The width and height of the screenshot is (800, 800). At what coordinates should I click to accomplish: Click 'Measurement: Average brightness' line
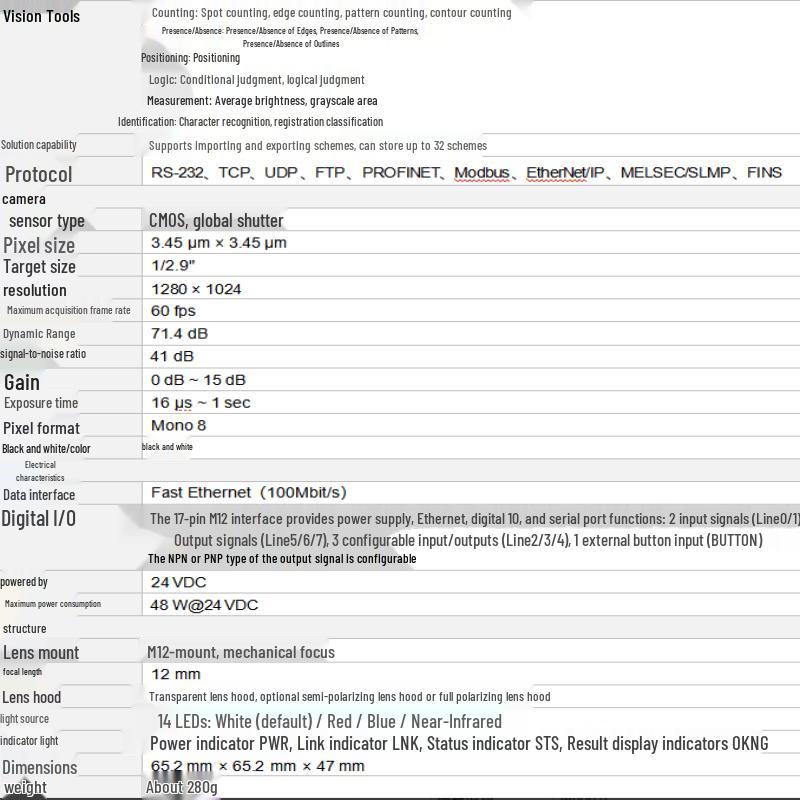pos(262,101)
